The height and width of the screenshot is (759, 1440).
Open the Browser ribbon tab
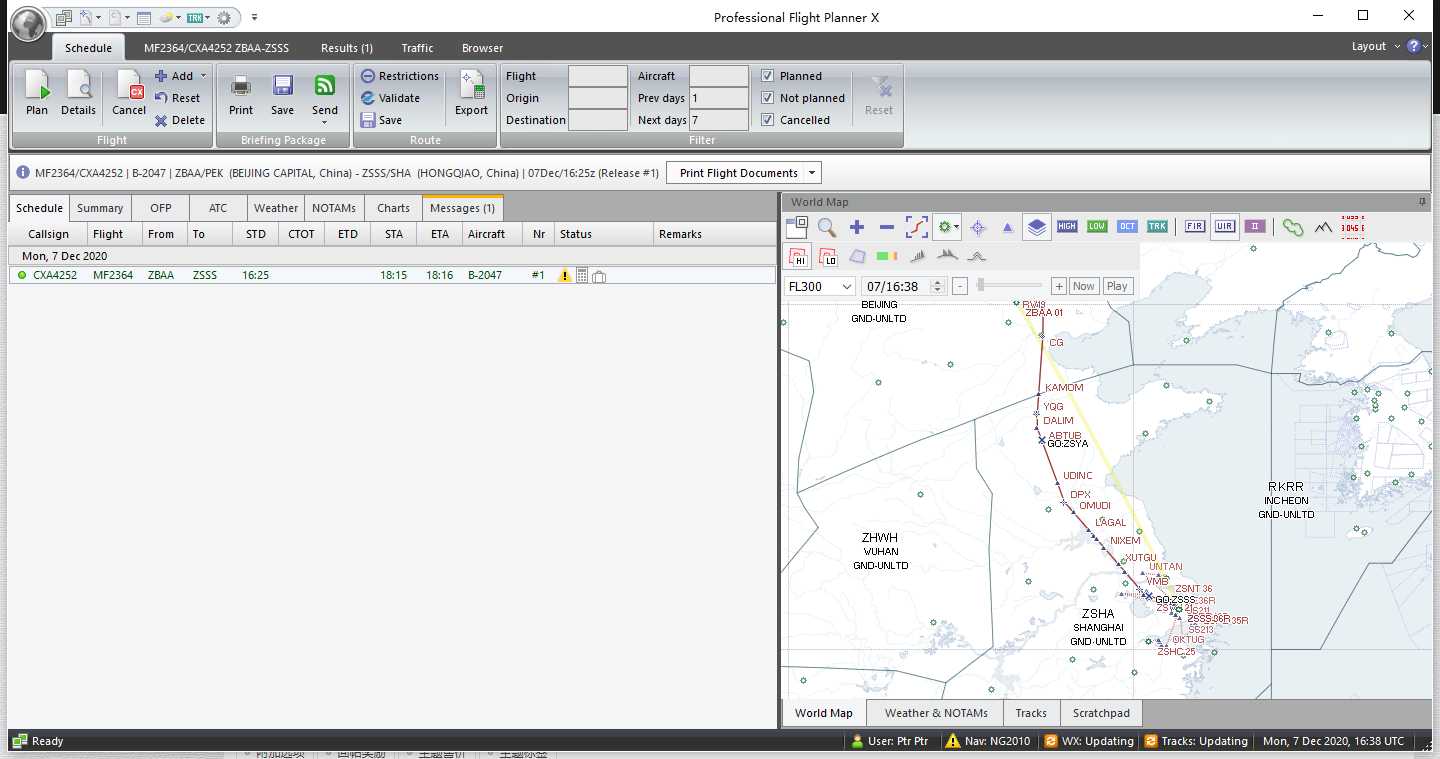coord(482,48)
